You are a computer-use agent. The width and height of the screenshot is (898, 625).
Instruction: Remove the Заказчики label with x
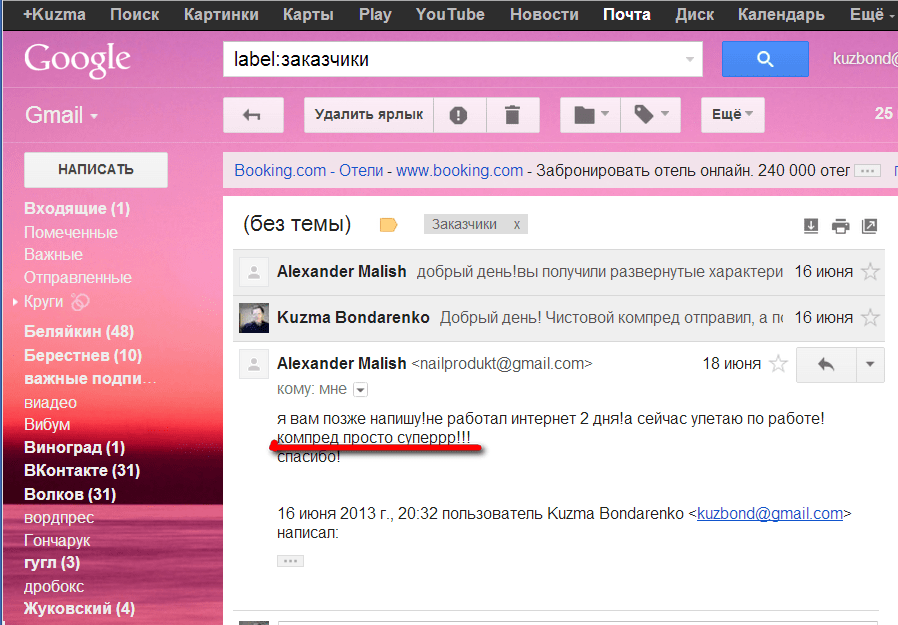click(517, 225)
